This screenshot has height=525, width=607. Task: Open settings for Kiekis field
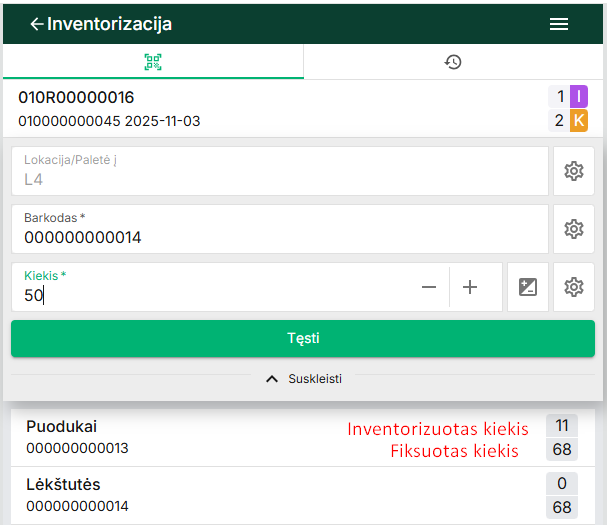(573, 287)
